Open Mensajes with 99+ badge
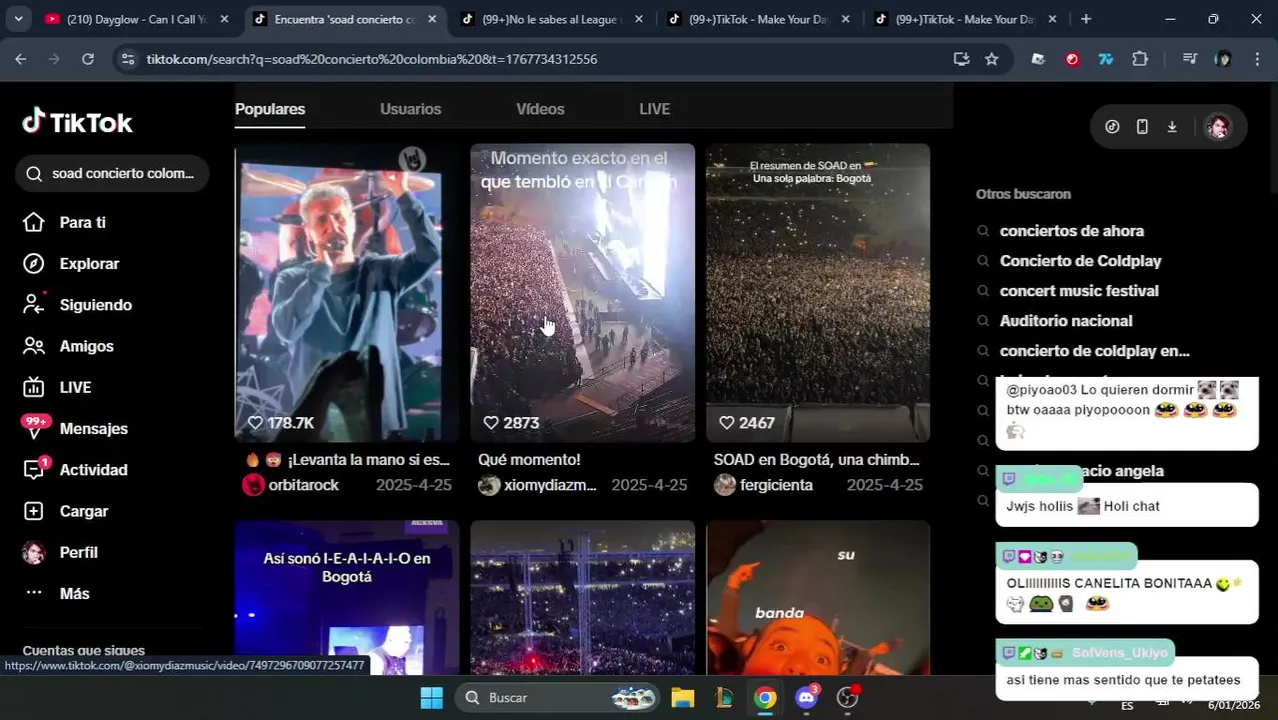The height and width of the screenshot is (720, 1278). click(x=93, y=428)
